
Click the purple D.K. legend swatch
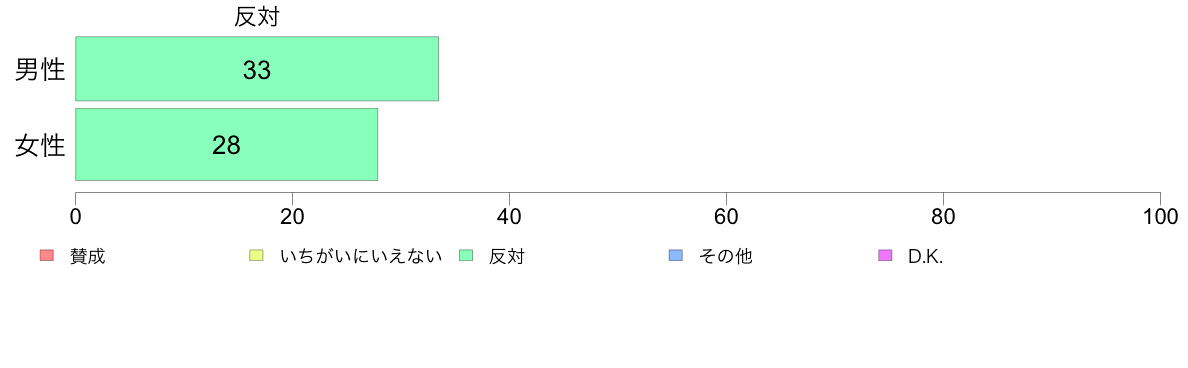click(x=885, y=256)
